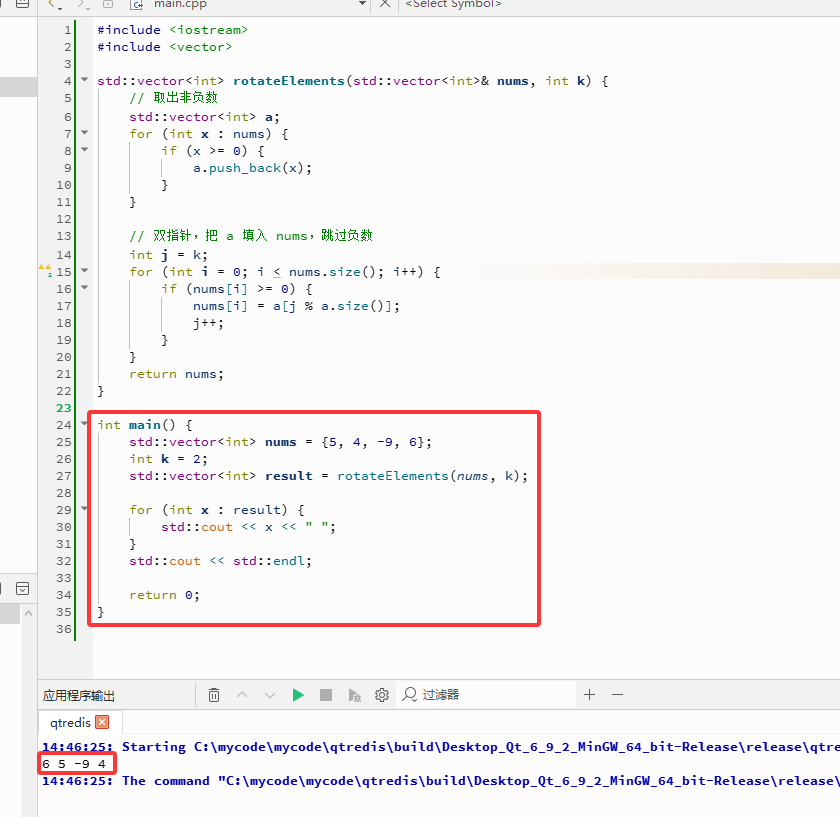Select the qtredis output tab
The height and width of the screenshot is (817, 840).
[x=70, y=723]
